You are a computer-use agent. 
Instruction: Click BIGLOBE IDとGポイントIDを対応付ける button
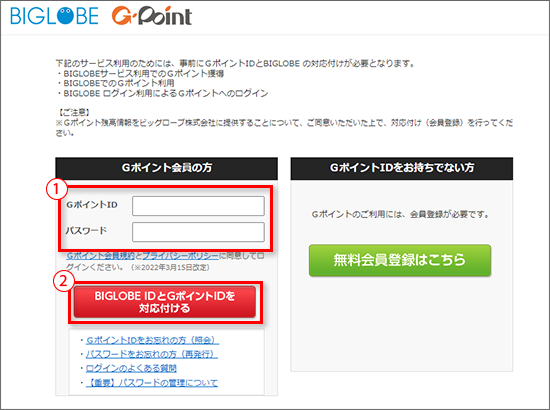click(165, 302)
